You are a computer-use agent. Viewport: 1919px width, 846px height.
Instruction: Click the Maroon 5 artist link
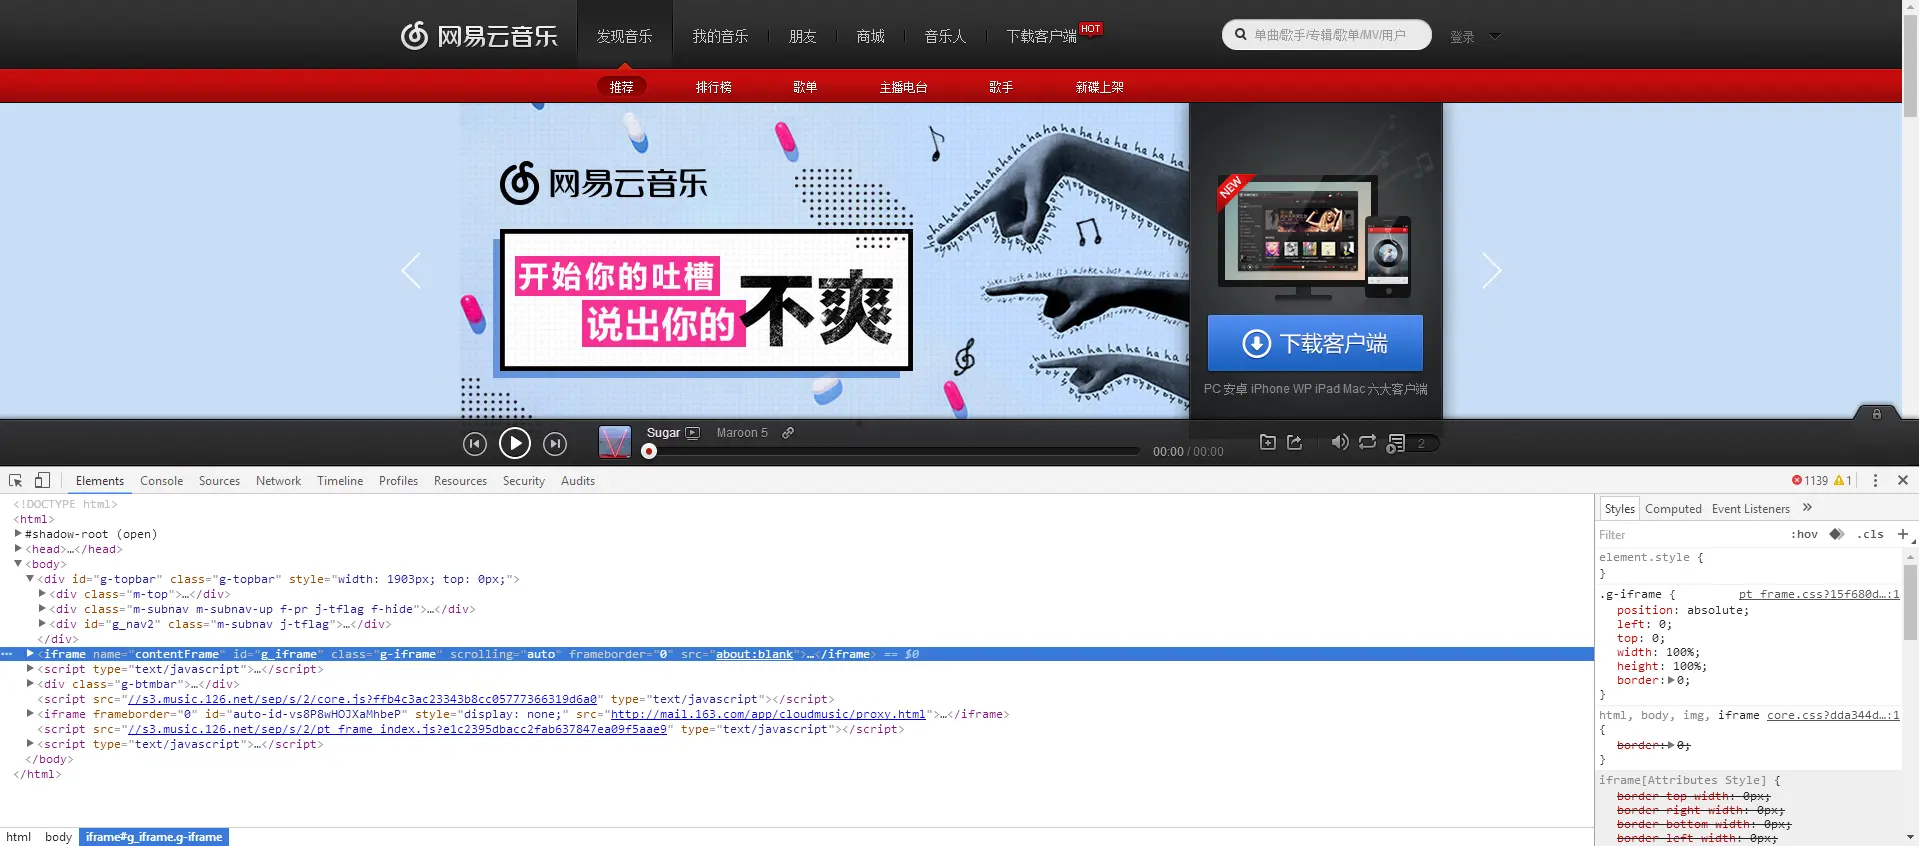point(742,433)
